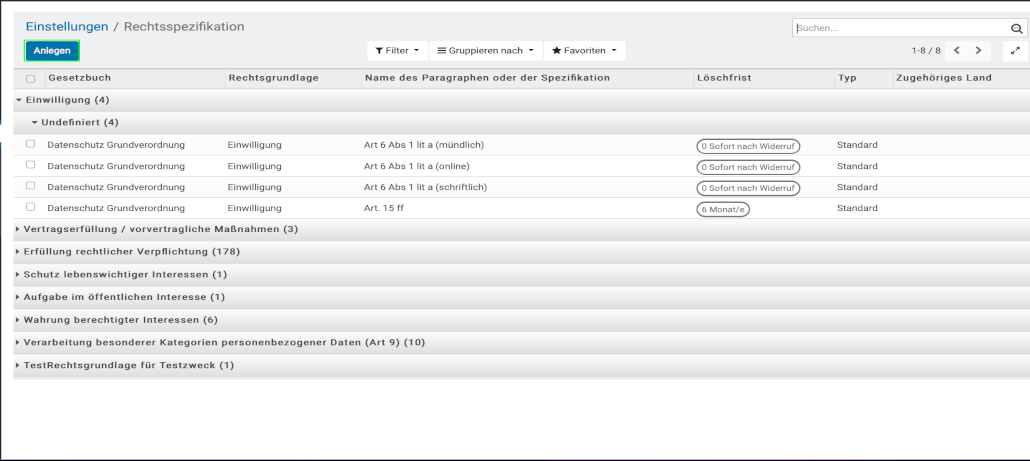Viewport: 1030px width, 461px height.
Task: Open the Einstellungen breadcrumb link
Action: click(67, 26)
